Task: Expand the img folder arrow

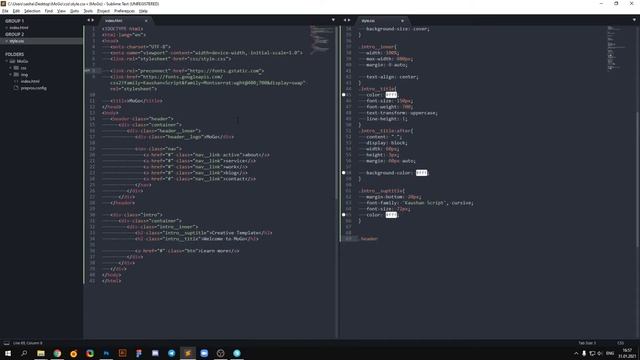Action: click(x=11, y=75)
